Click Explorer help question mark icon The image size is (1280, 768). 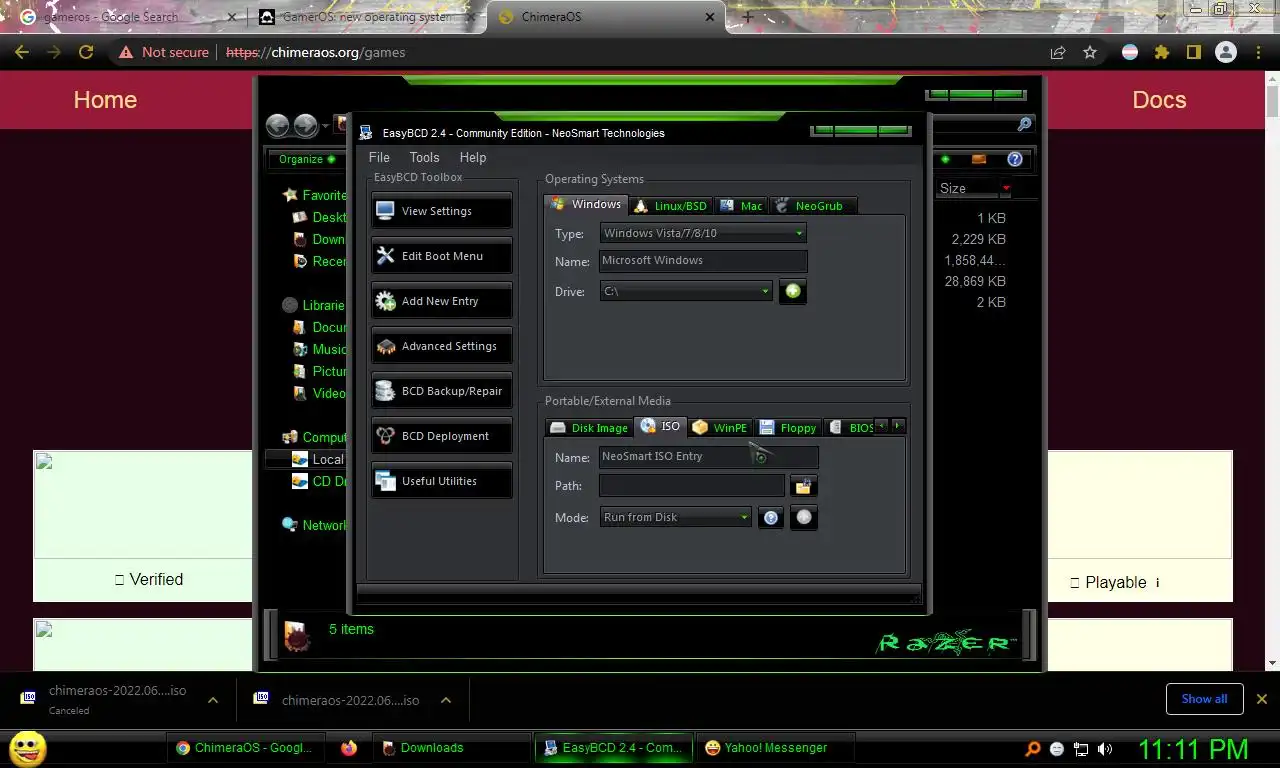click(1015, 159)
